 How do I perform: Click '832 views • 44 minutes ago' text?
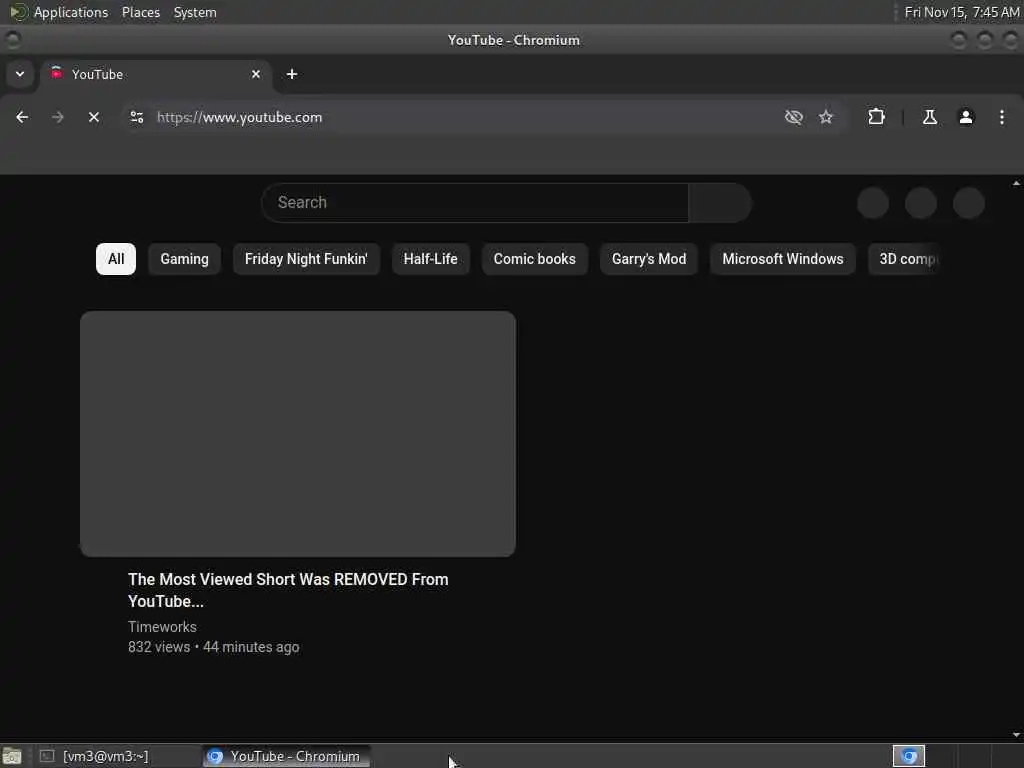click(214, 647)
